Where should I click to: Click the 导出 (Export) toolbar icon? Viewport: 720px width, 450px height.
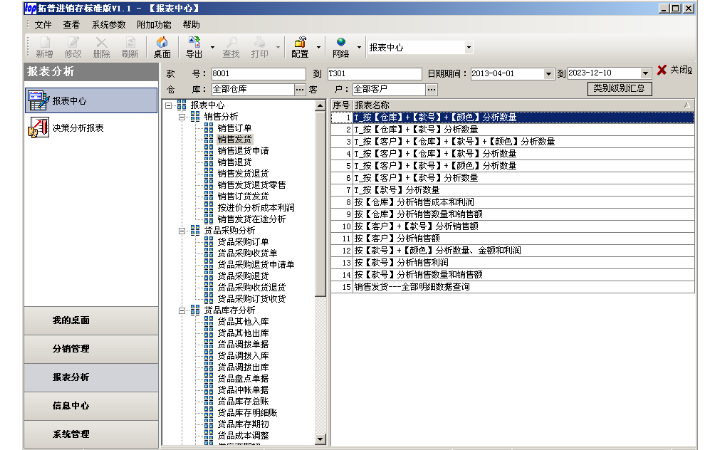coord(193,46)
